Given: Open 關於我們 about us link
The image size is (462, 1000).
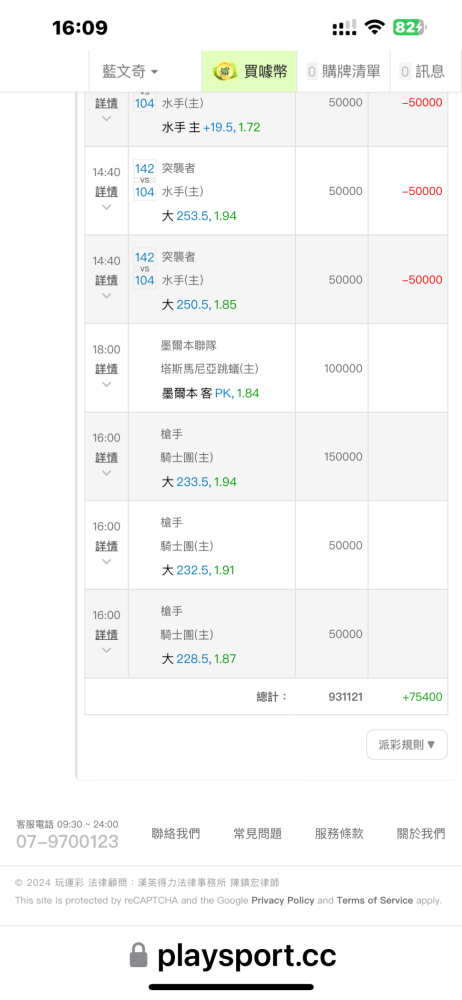Looking at the screenshot, I should (x=421, y=834).
